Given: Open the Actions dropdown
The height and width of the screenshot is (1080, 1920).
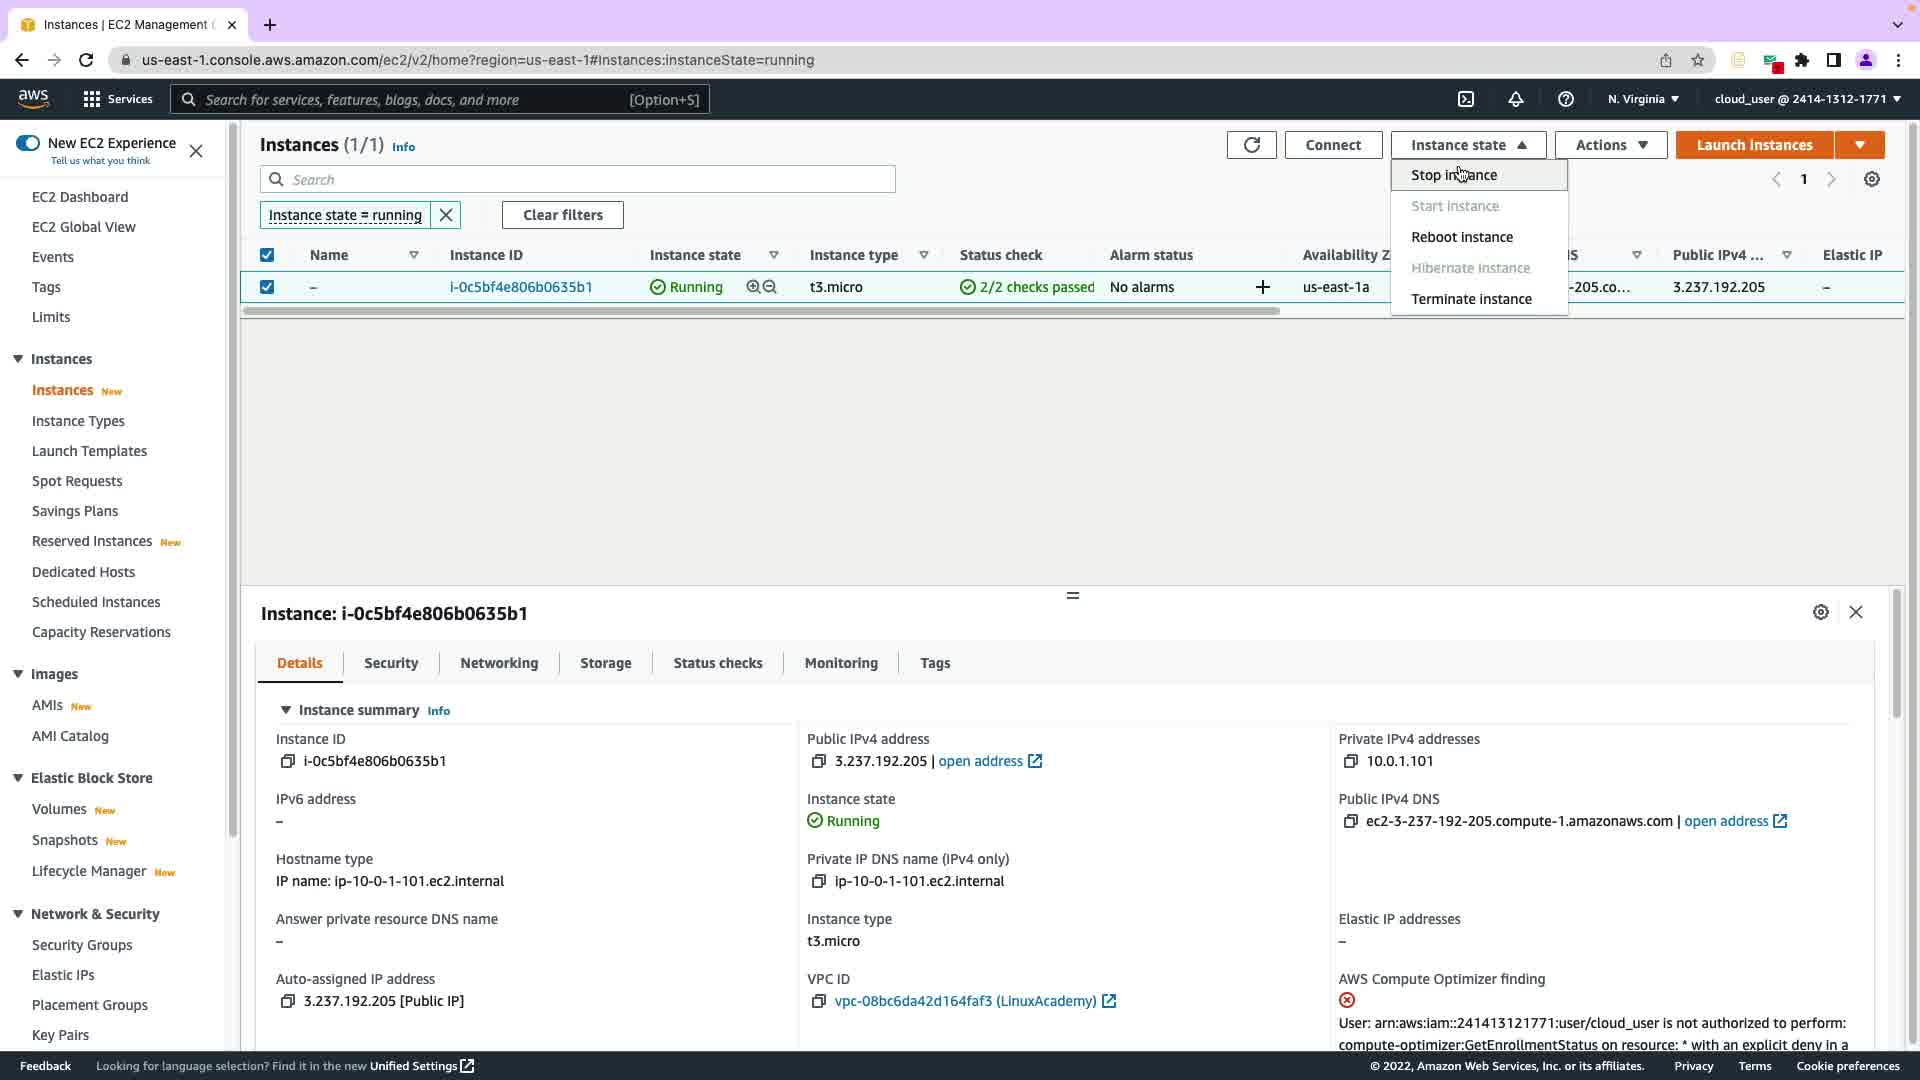Looking at the screenshot, I should [1610, 145].
